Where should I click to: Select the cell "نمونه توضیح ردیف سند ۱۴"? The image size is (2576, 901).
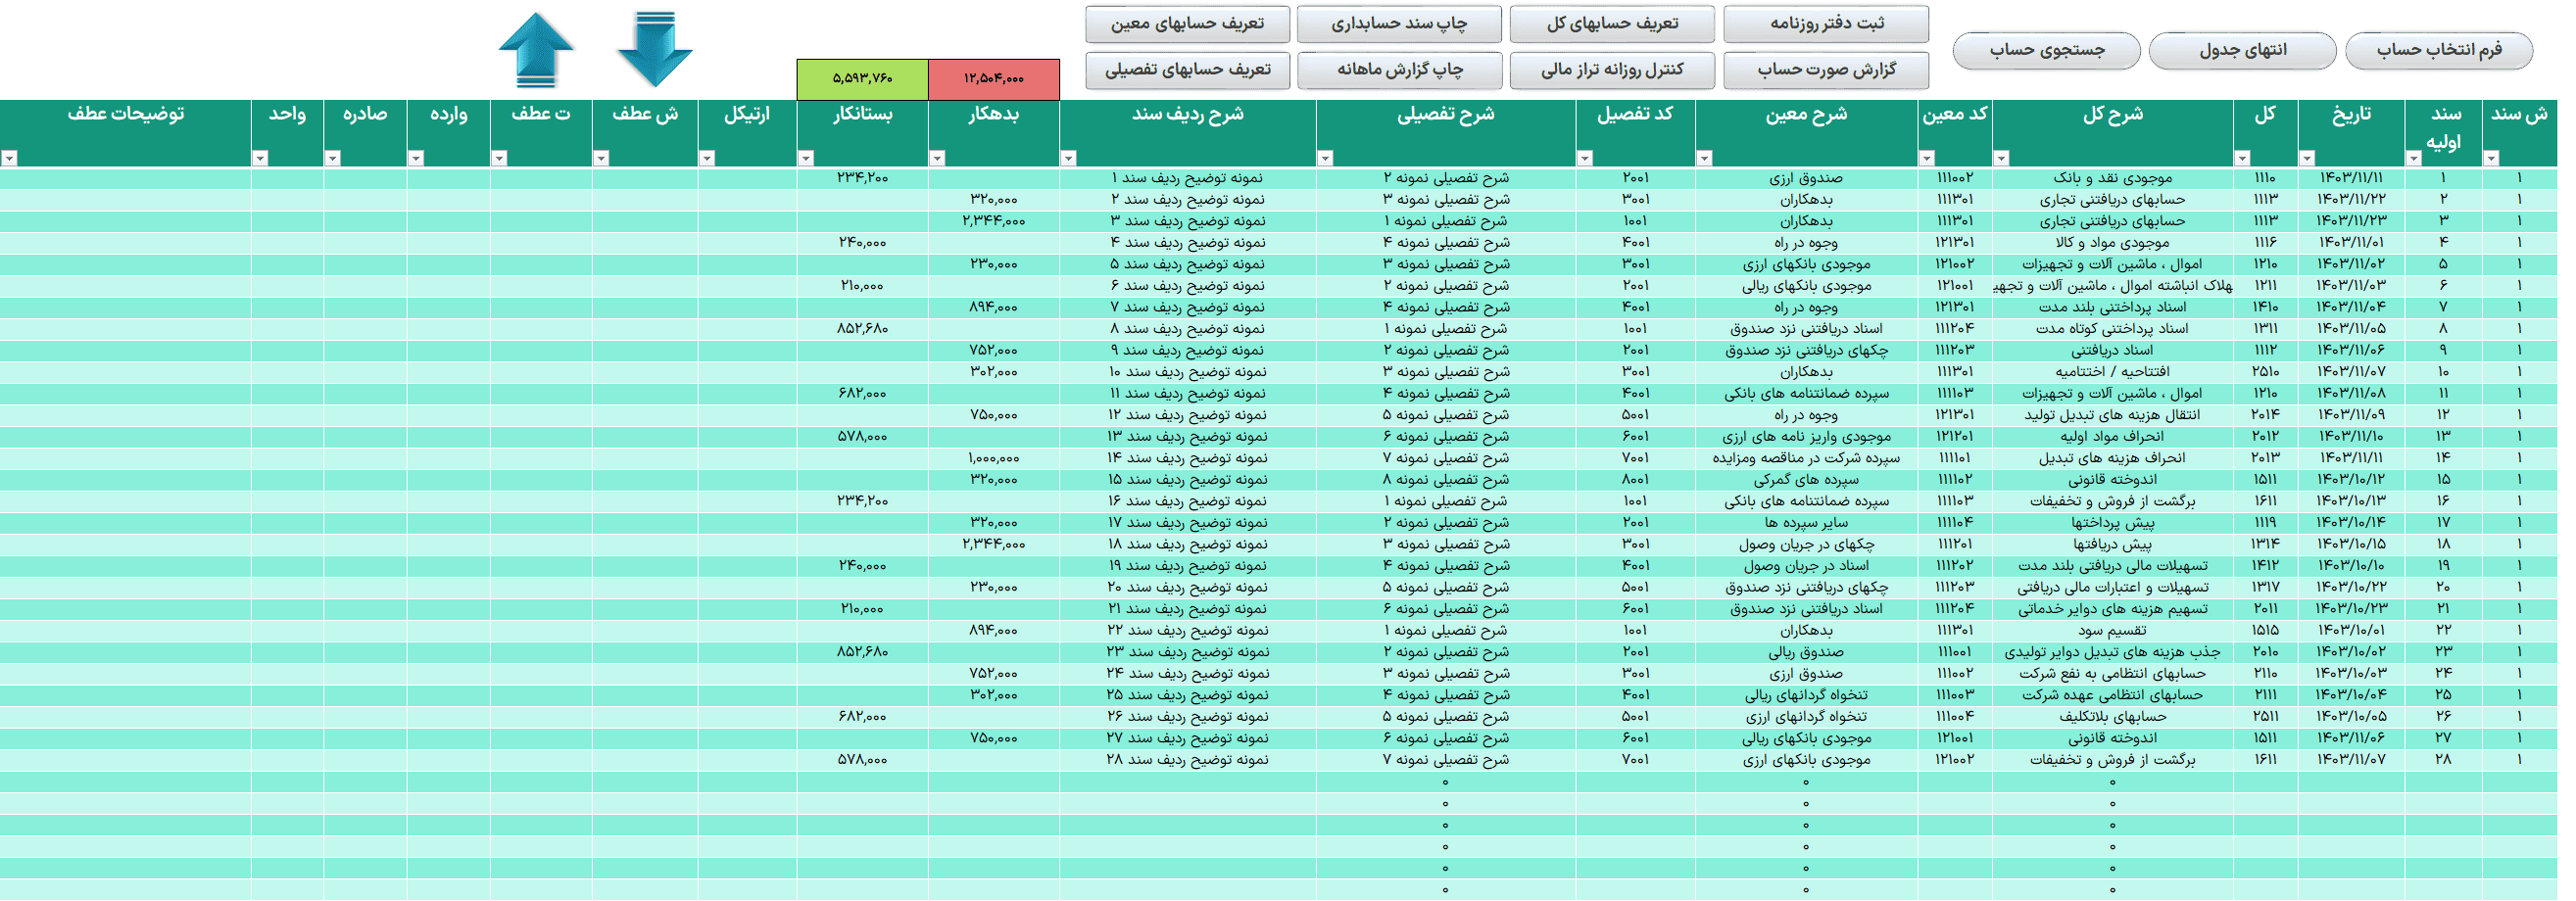tap(1187, 458)
